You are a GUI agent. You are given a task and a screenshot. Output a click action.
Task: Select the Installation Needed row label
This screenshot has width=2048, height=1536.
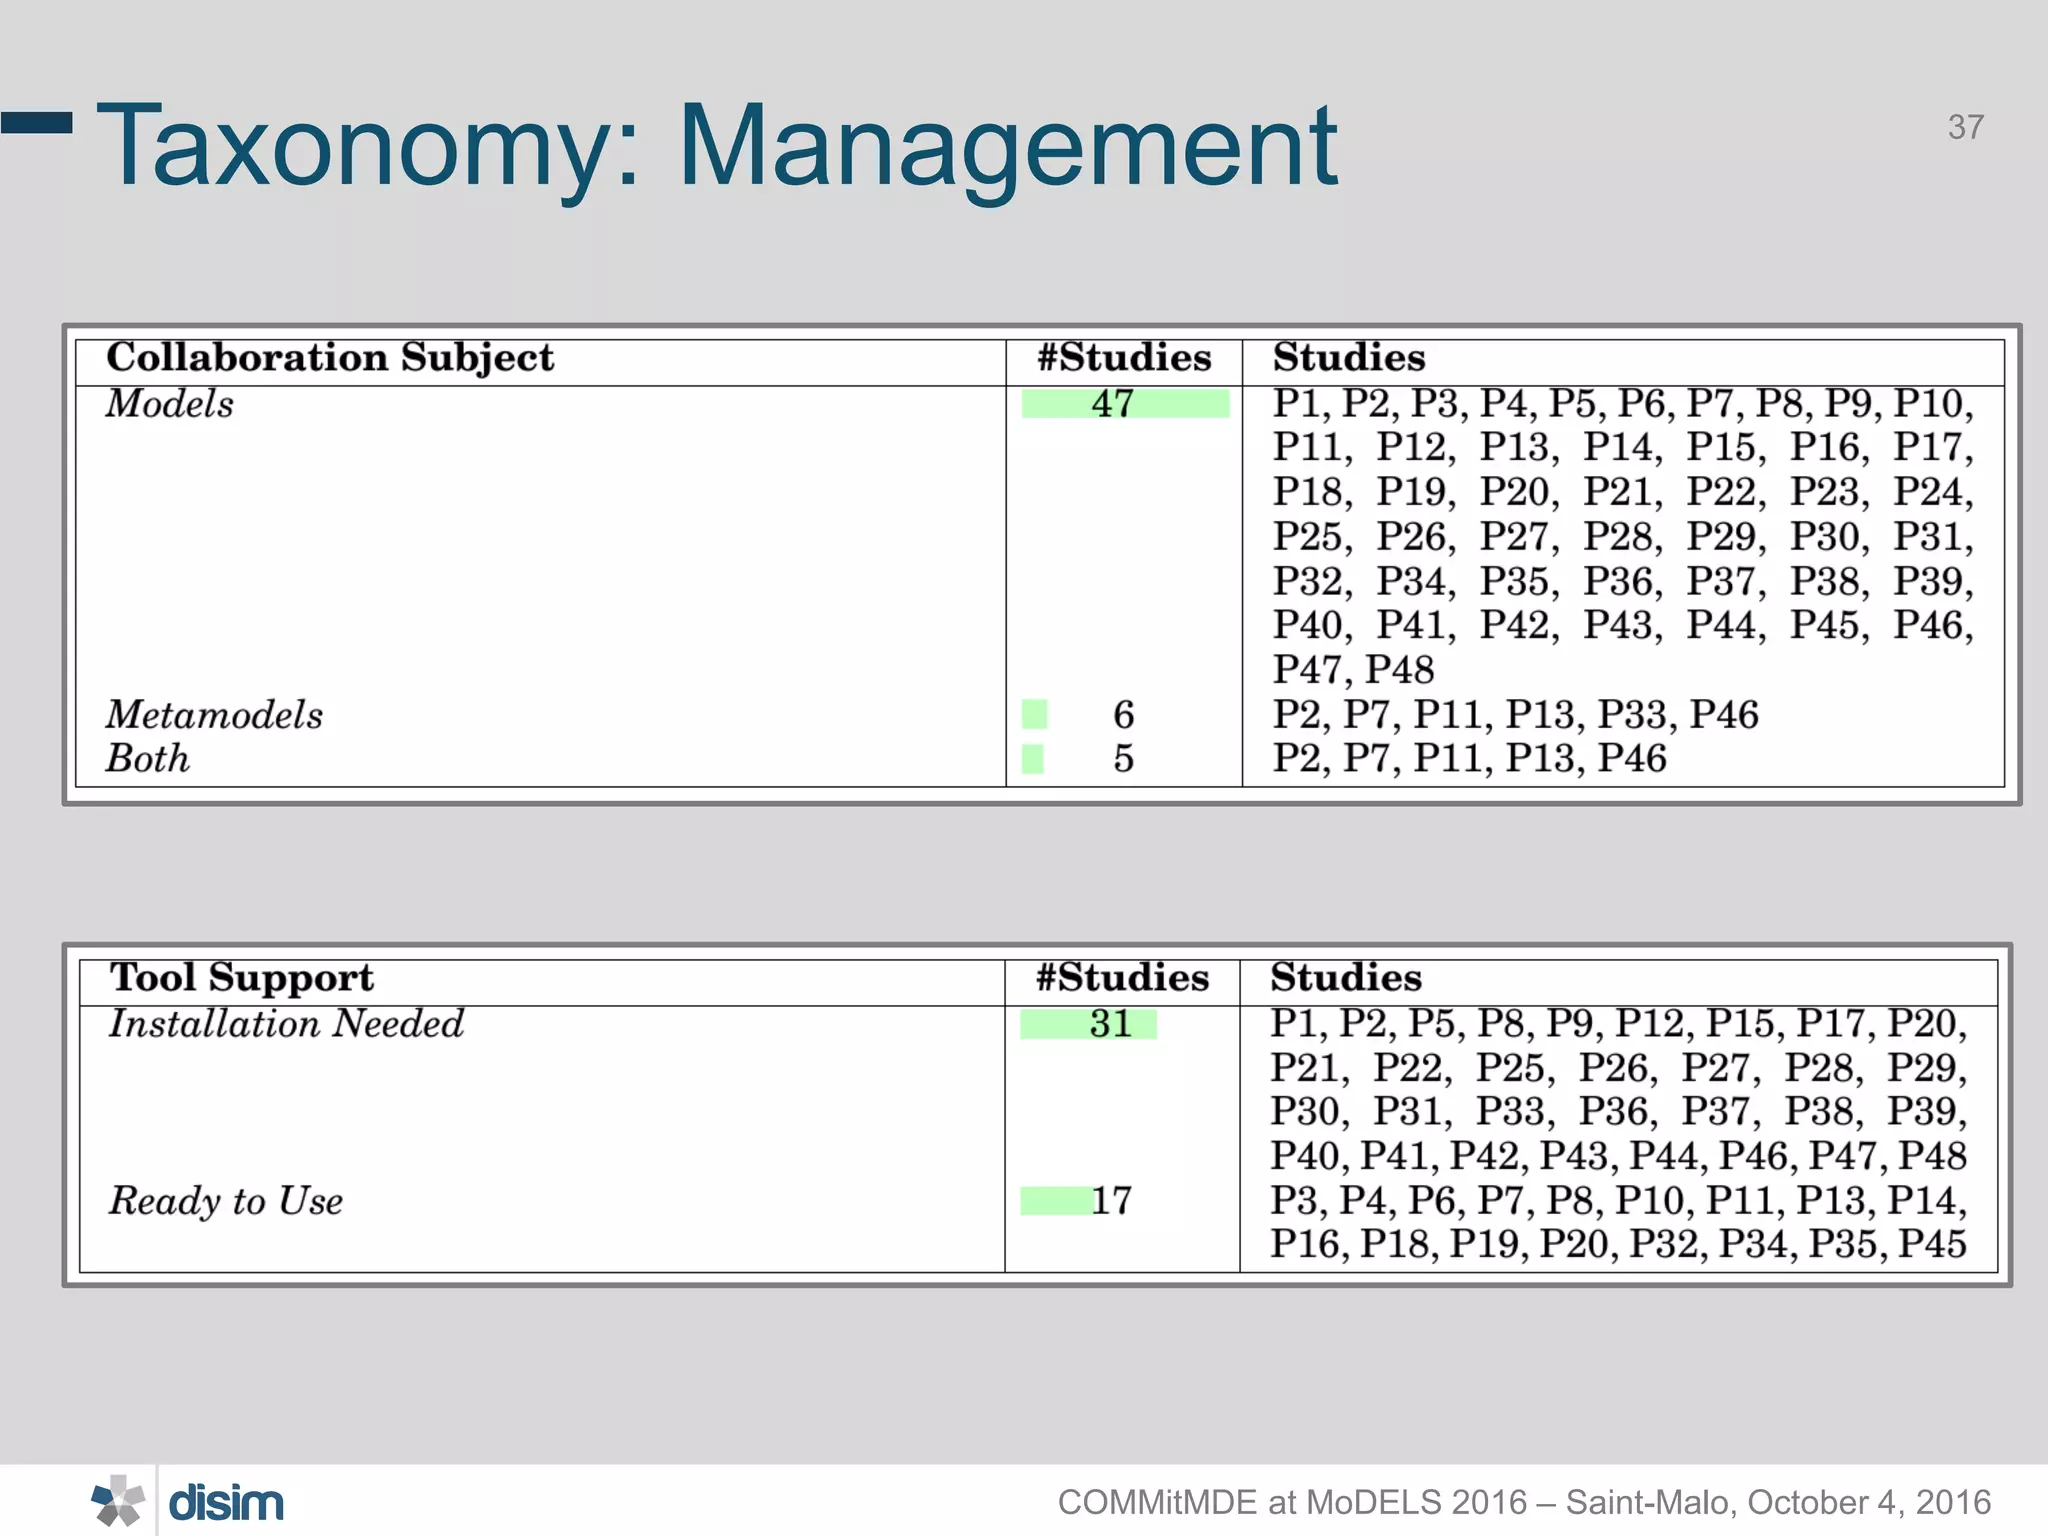coord(286,1024)
